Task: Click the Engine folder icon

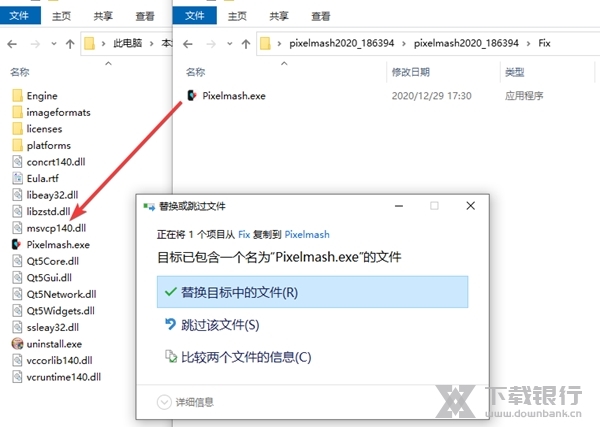Action: click(x=17, y=96)
